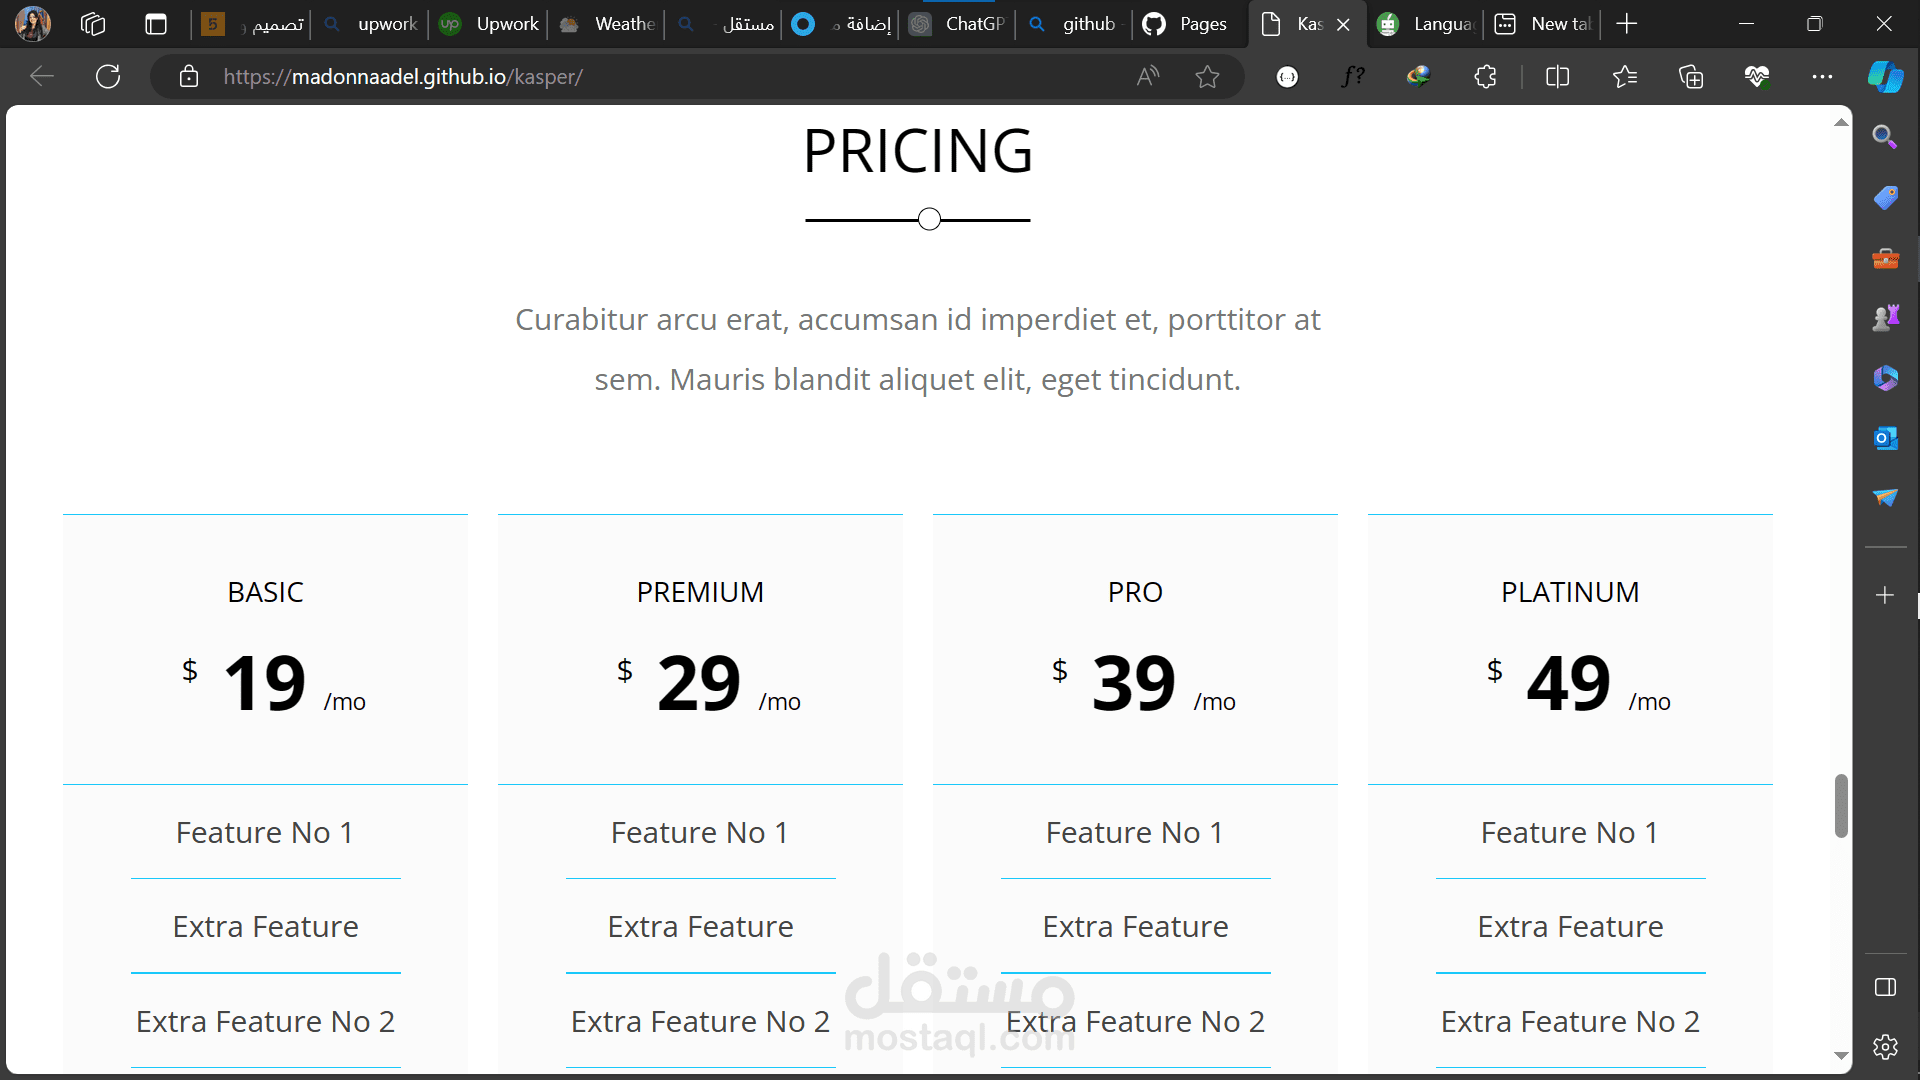Click the Read aloud icon in address bar
The image size is (1920, 1080).
click(1148, 76)
